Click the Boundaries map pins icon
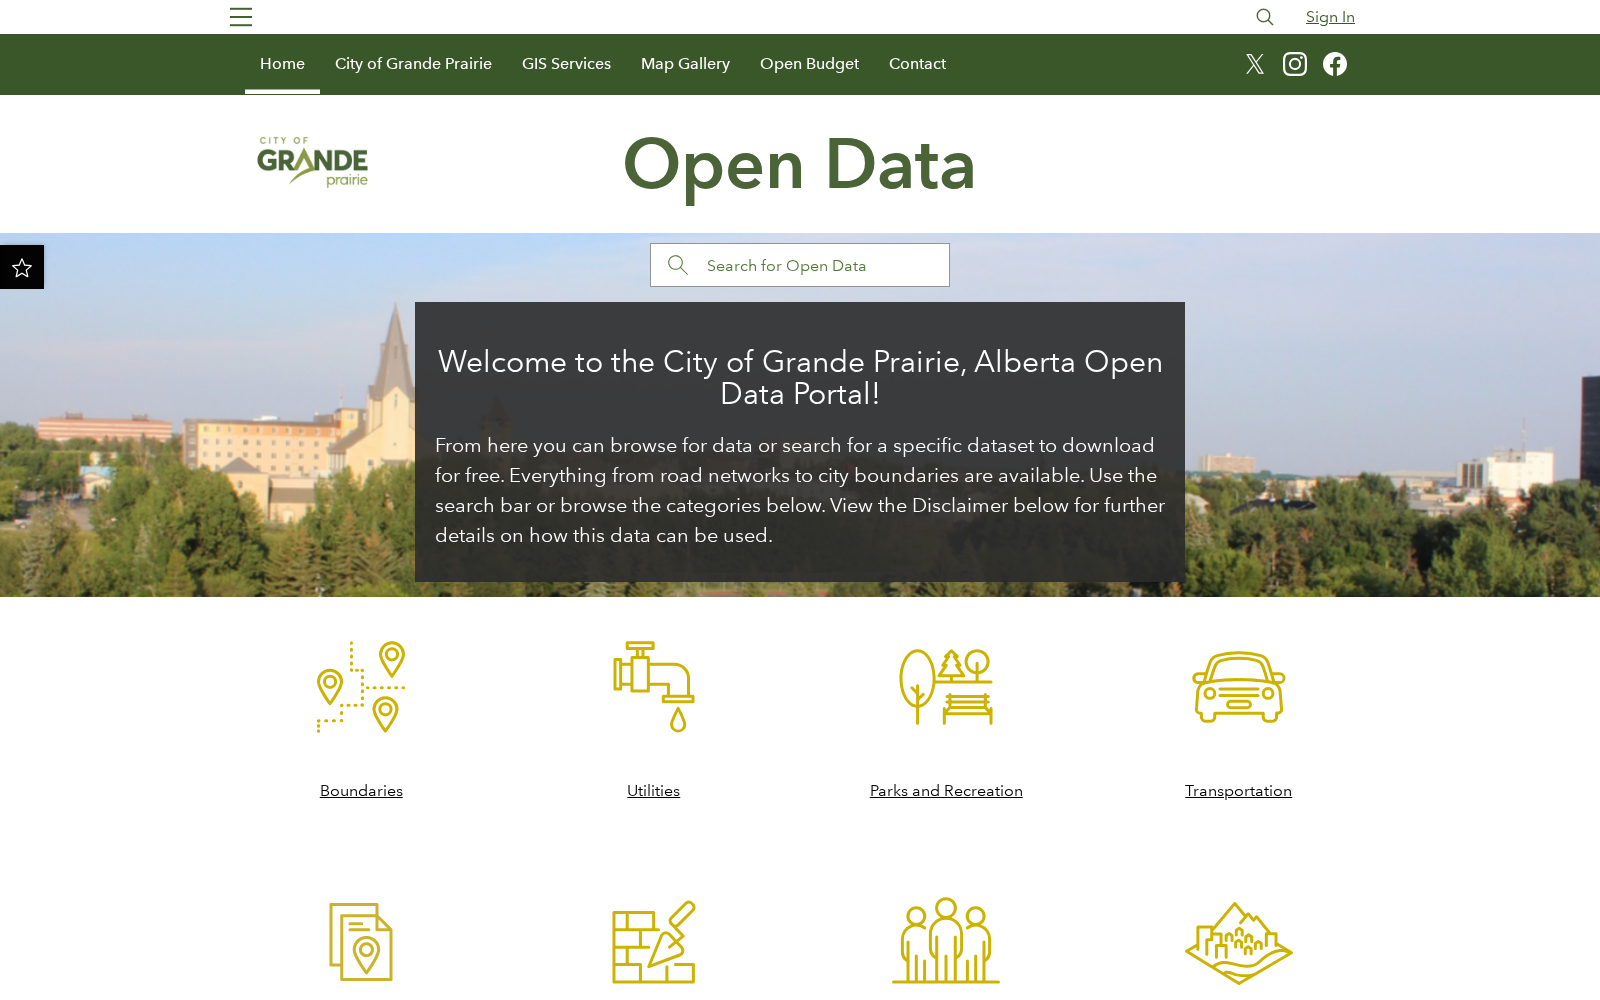Screen dimensions: 1600x1000 point(361,687)
